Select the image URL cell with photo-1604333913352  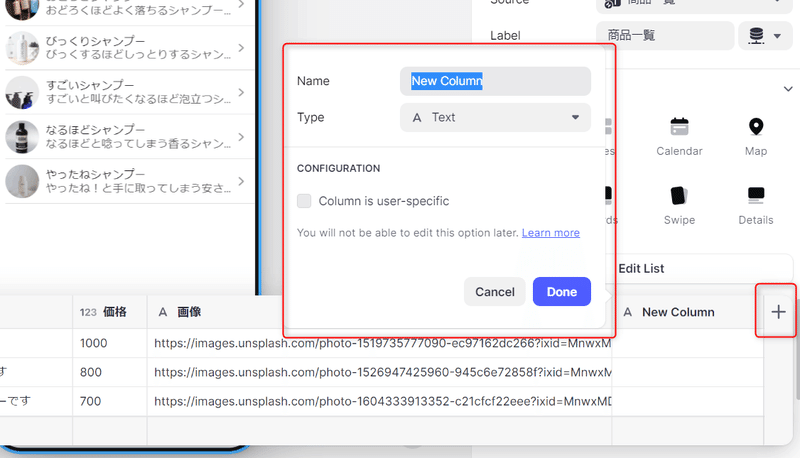[x=380, y=401]
